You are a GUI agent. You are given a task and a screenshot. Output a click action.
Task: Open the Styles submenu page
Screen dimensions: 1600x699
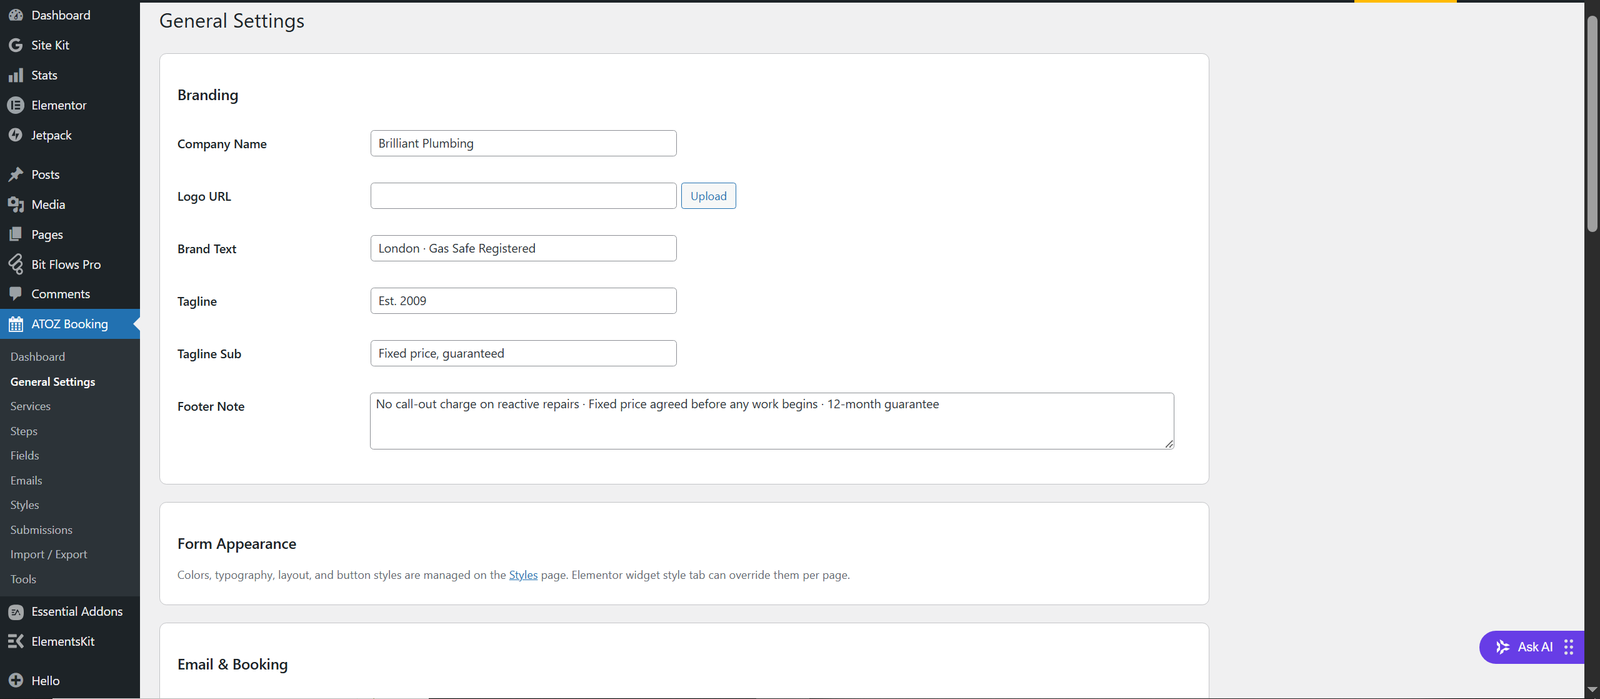pyautogui.click(x=25, y=505)
